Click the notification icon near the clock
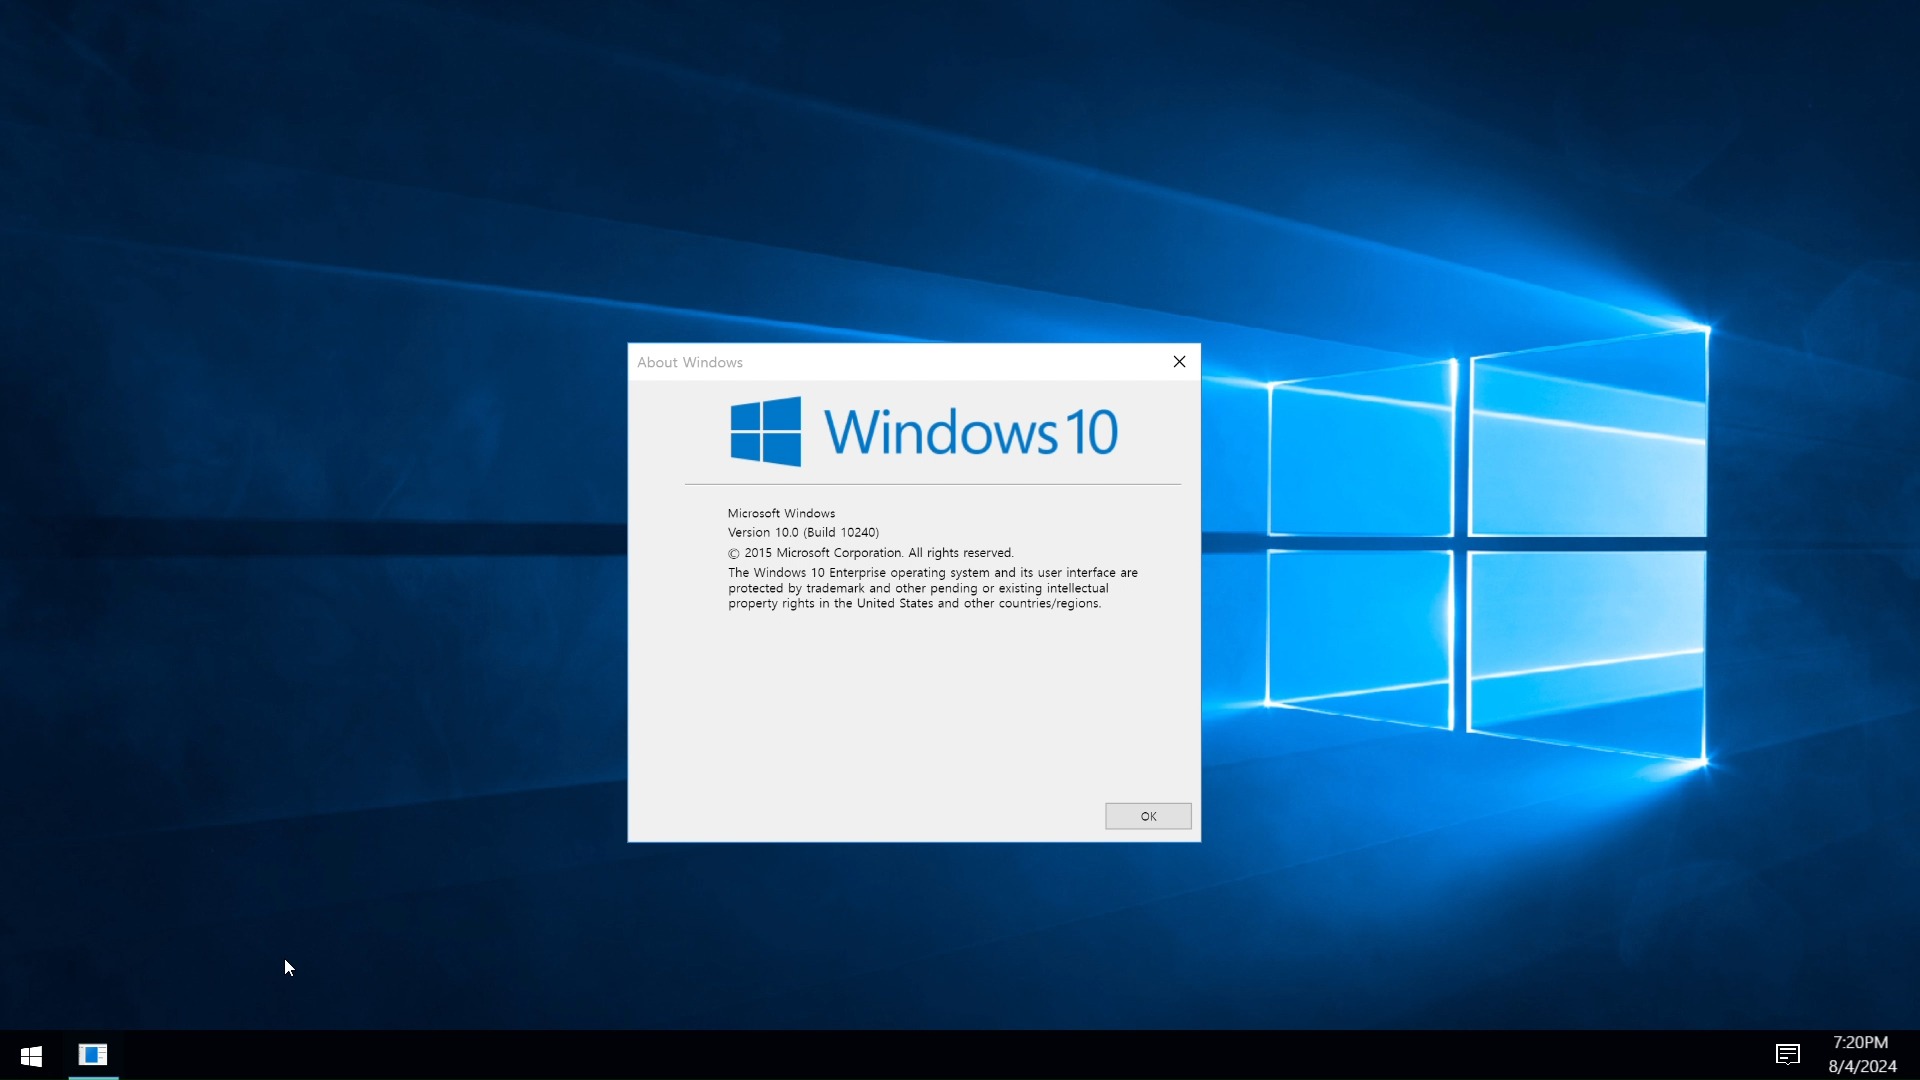The width and height of the screenshot is (1920, 1080). [x=1787, y=1055]
